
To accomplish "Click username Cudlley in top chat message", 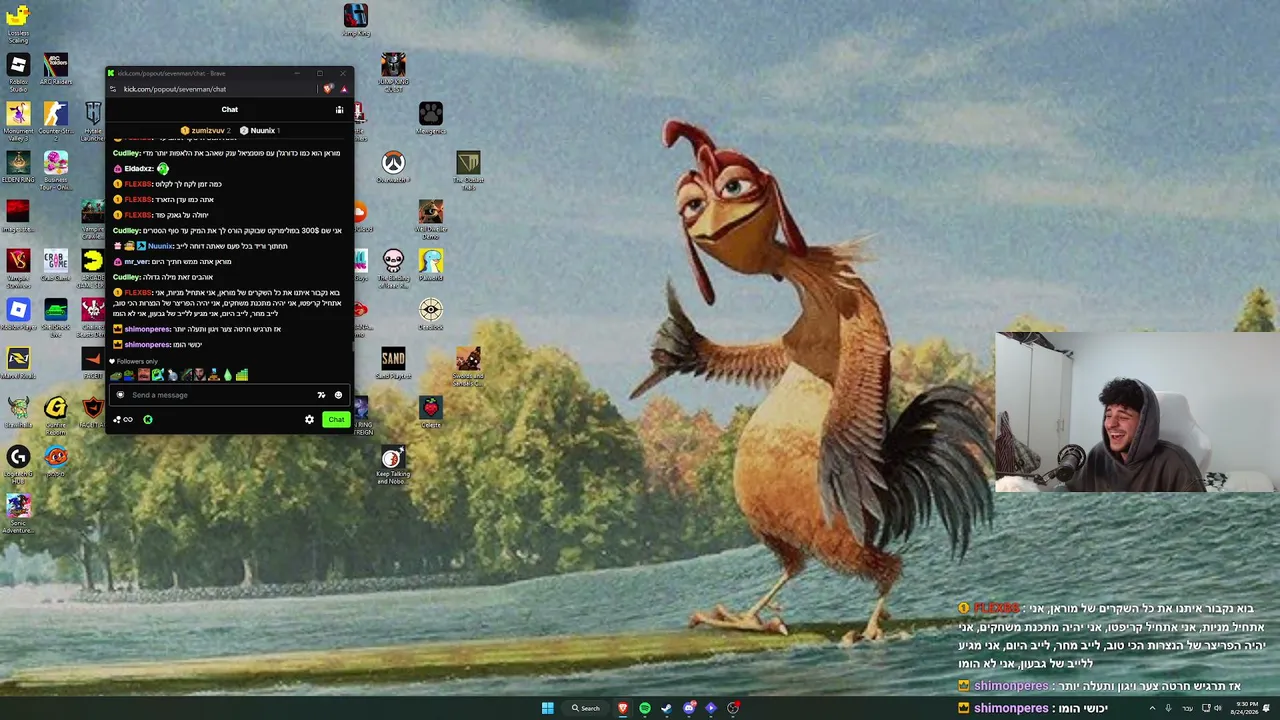I will (126, 153).
